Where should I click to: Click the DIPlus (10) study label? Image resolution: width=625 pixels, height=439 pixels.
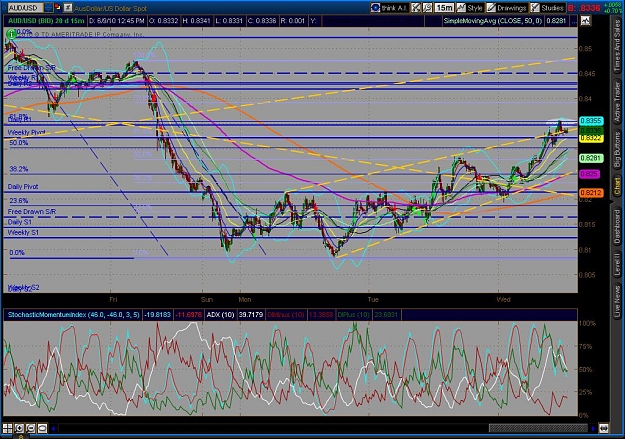pyautogui.click(x=354, y=315)
